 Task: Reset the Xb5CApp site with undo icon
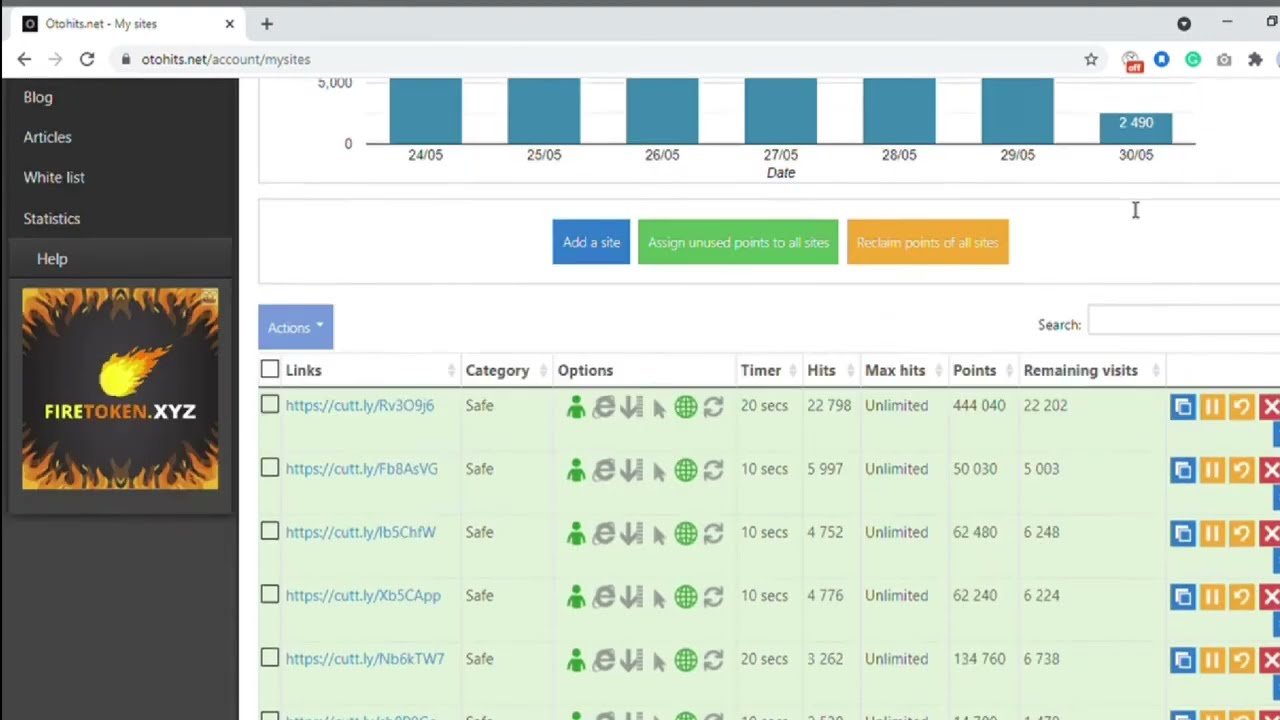coord(1241,597)
